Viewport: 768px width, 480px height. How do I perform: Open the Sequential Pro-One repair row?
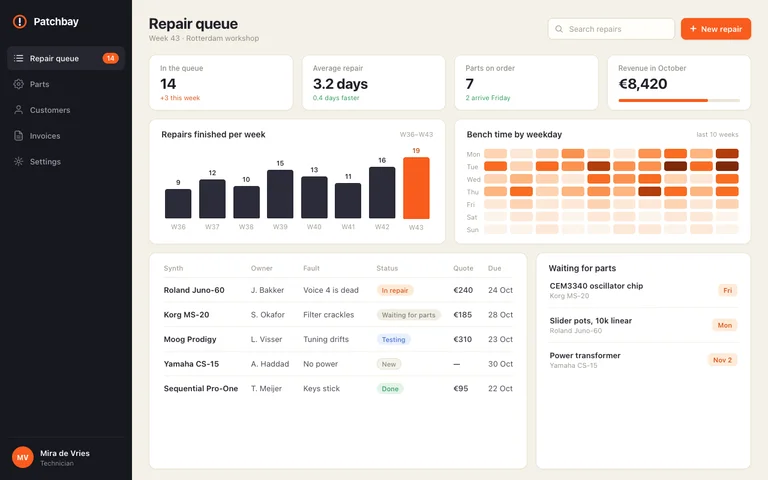click(x=338, y=388)
